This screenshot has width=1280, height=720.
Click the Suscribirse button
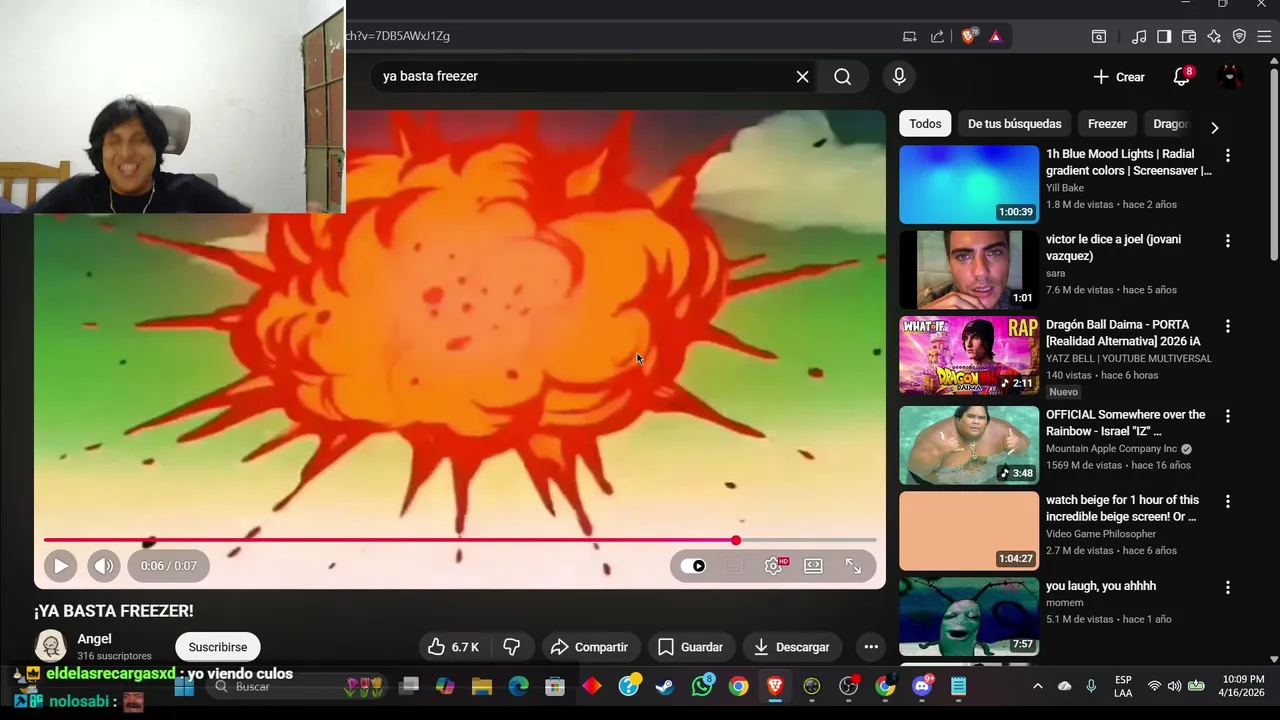(218, 647)
